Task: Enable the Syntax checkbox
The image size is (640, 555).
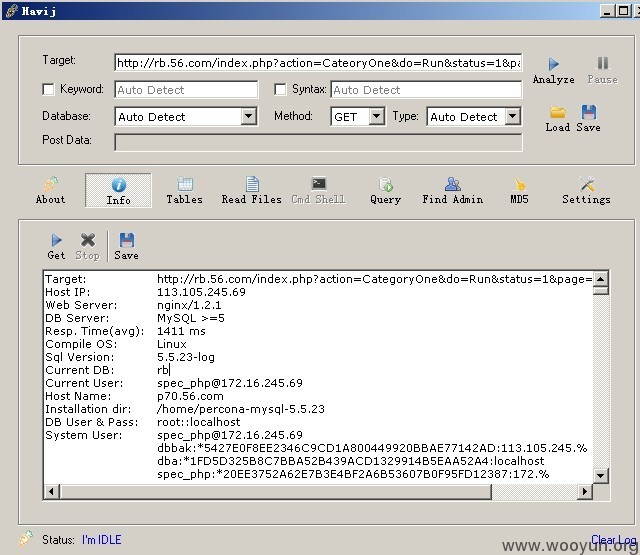Action: pos(280,89)
